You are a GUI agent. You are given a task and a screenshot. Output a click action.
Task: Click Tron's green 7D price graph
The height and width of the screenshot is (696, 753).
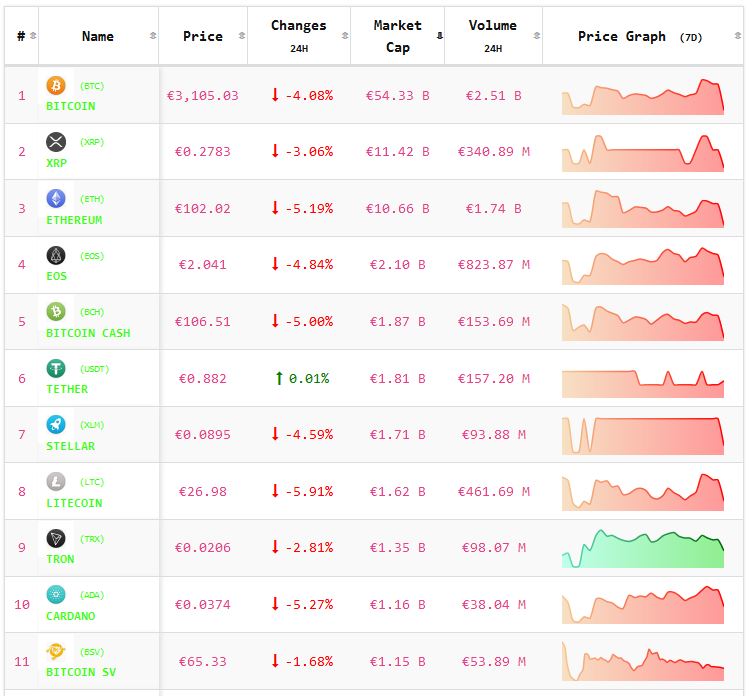click(642, 549)
